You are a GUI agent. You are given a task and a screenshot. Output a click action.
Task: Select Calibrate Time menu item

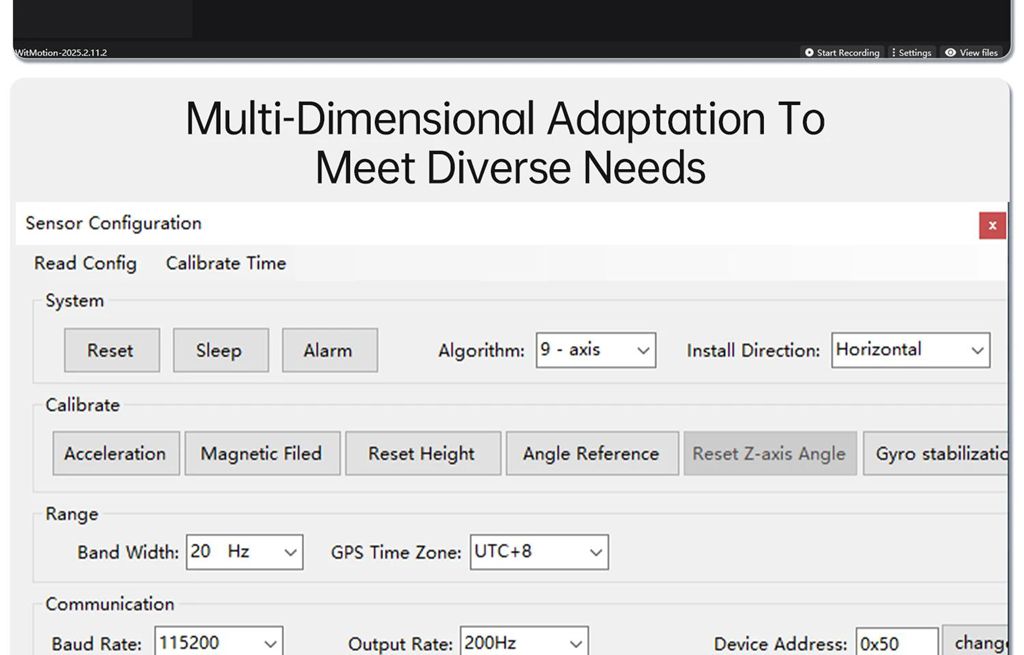[225, 263]
